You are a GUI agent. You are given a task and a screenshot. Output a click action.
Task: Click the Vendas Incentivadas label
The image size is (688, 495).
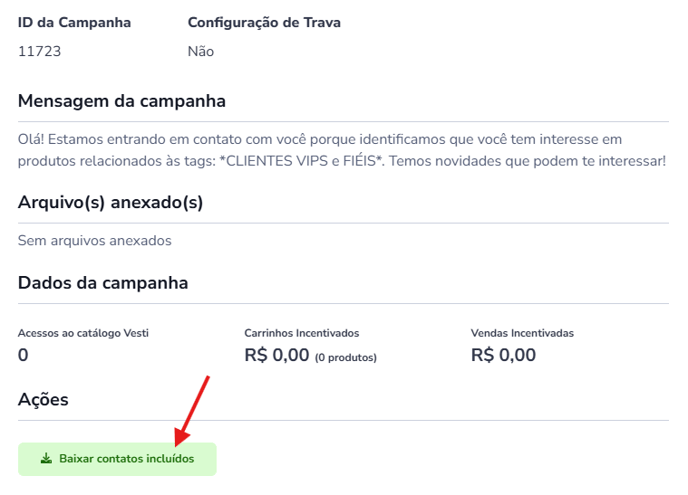coord(522,333)
